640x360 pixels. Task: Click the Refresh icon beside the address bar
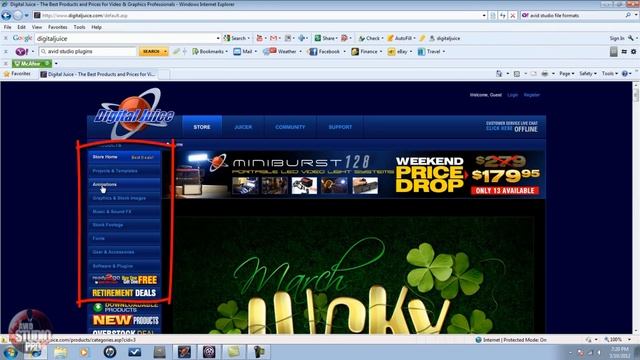tap(503, 16)
